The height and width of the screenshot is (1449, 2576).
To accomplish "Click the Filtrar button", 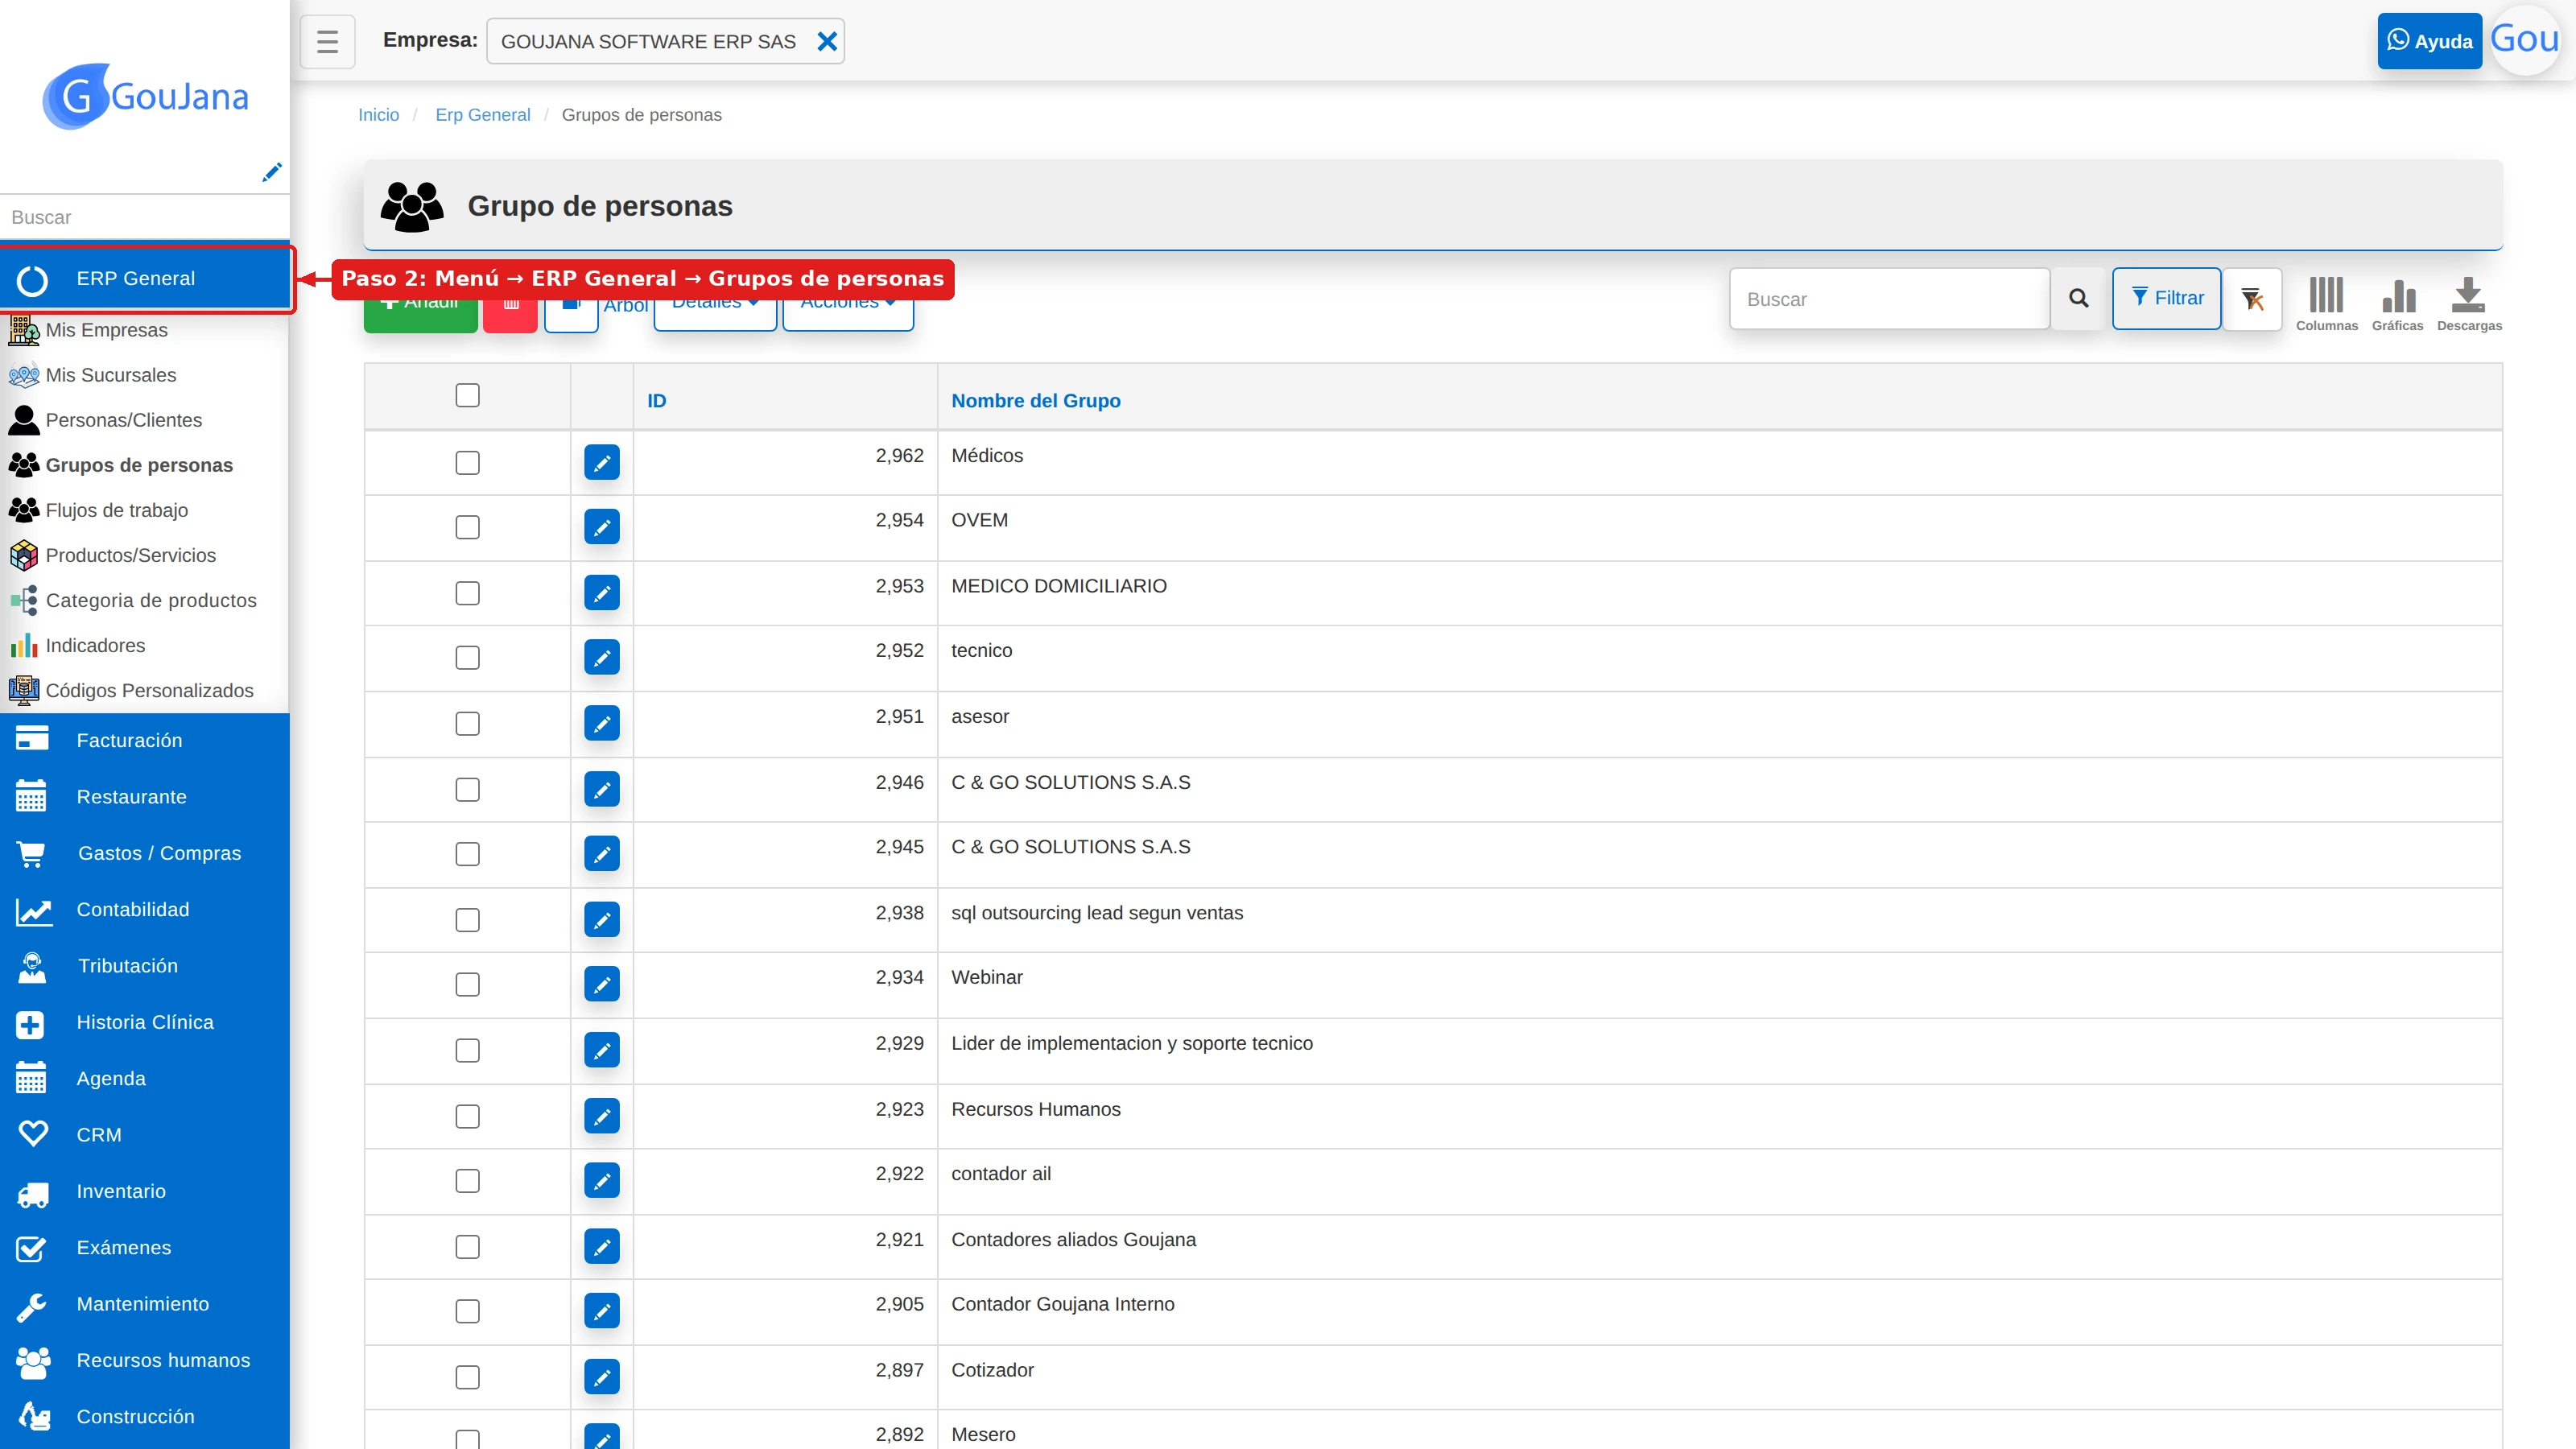I will 2166,298.
